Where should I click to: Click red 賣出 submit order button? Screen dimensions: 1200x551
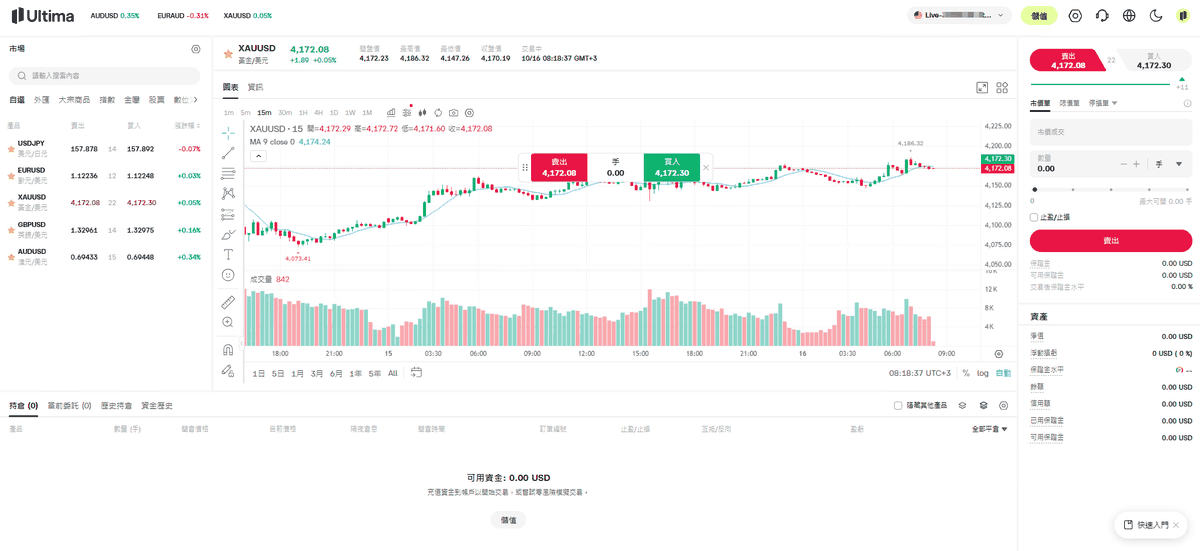point(1111,241)
